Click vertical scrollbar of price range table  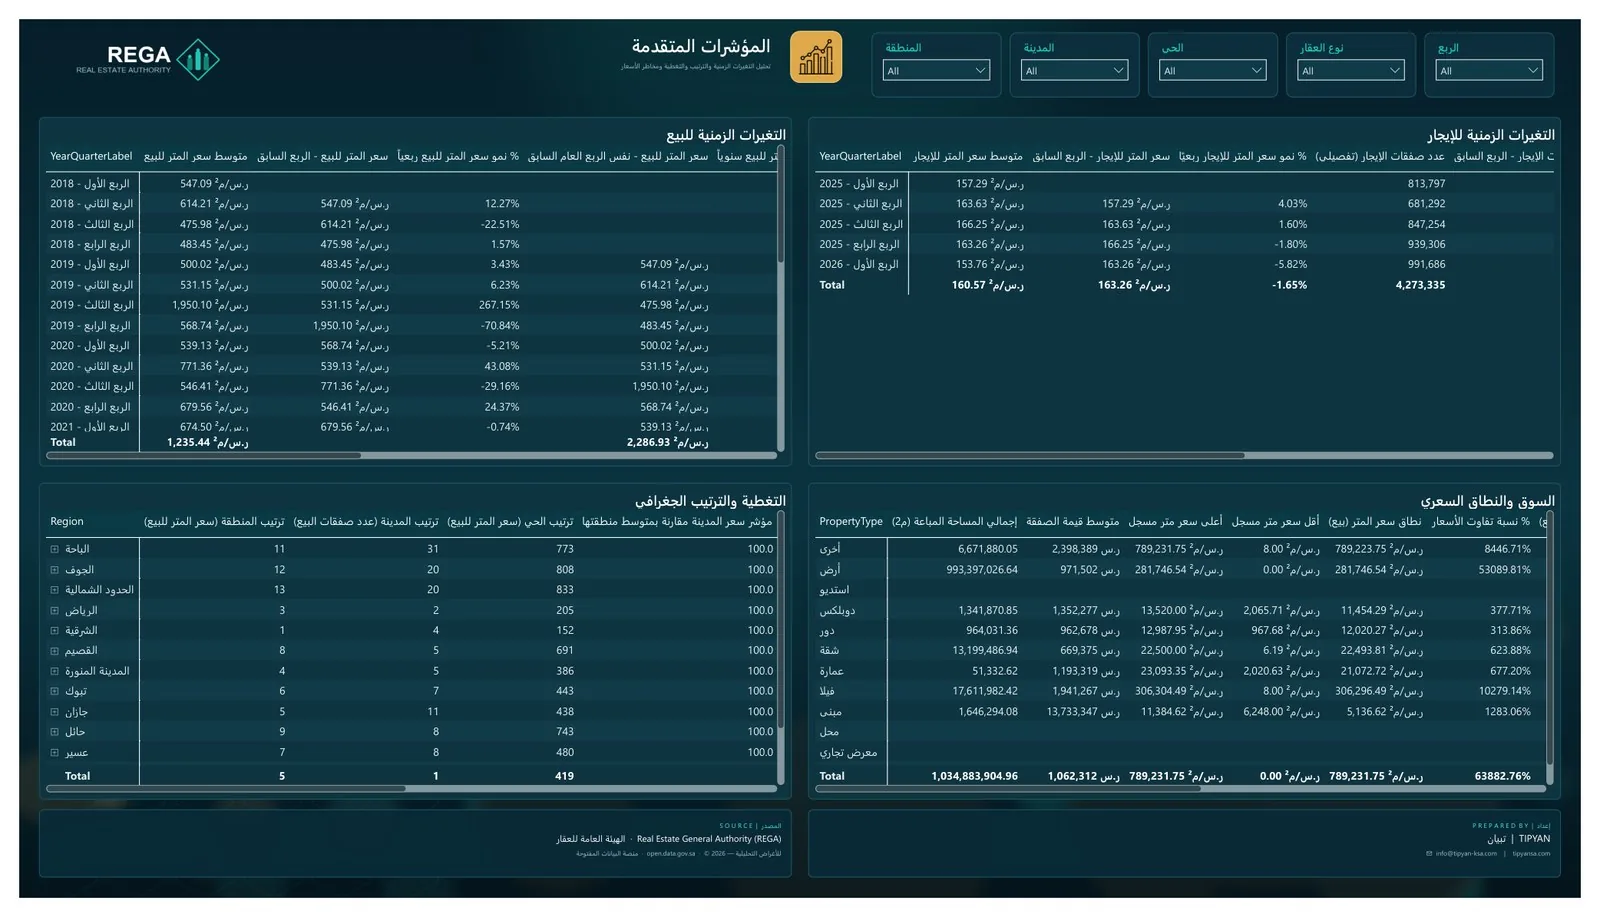(1550, 640)
